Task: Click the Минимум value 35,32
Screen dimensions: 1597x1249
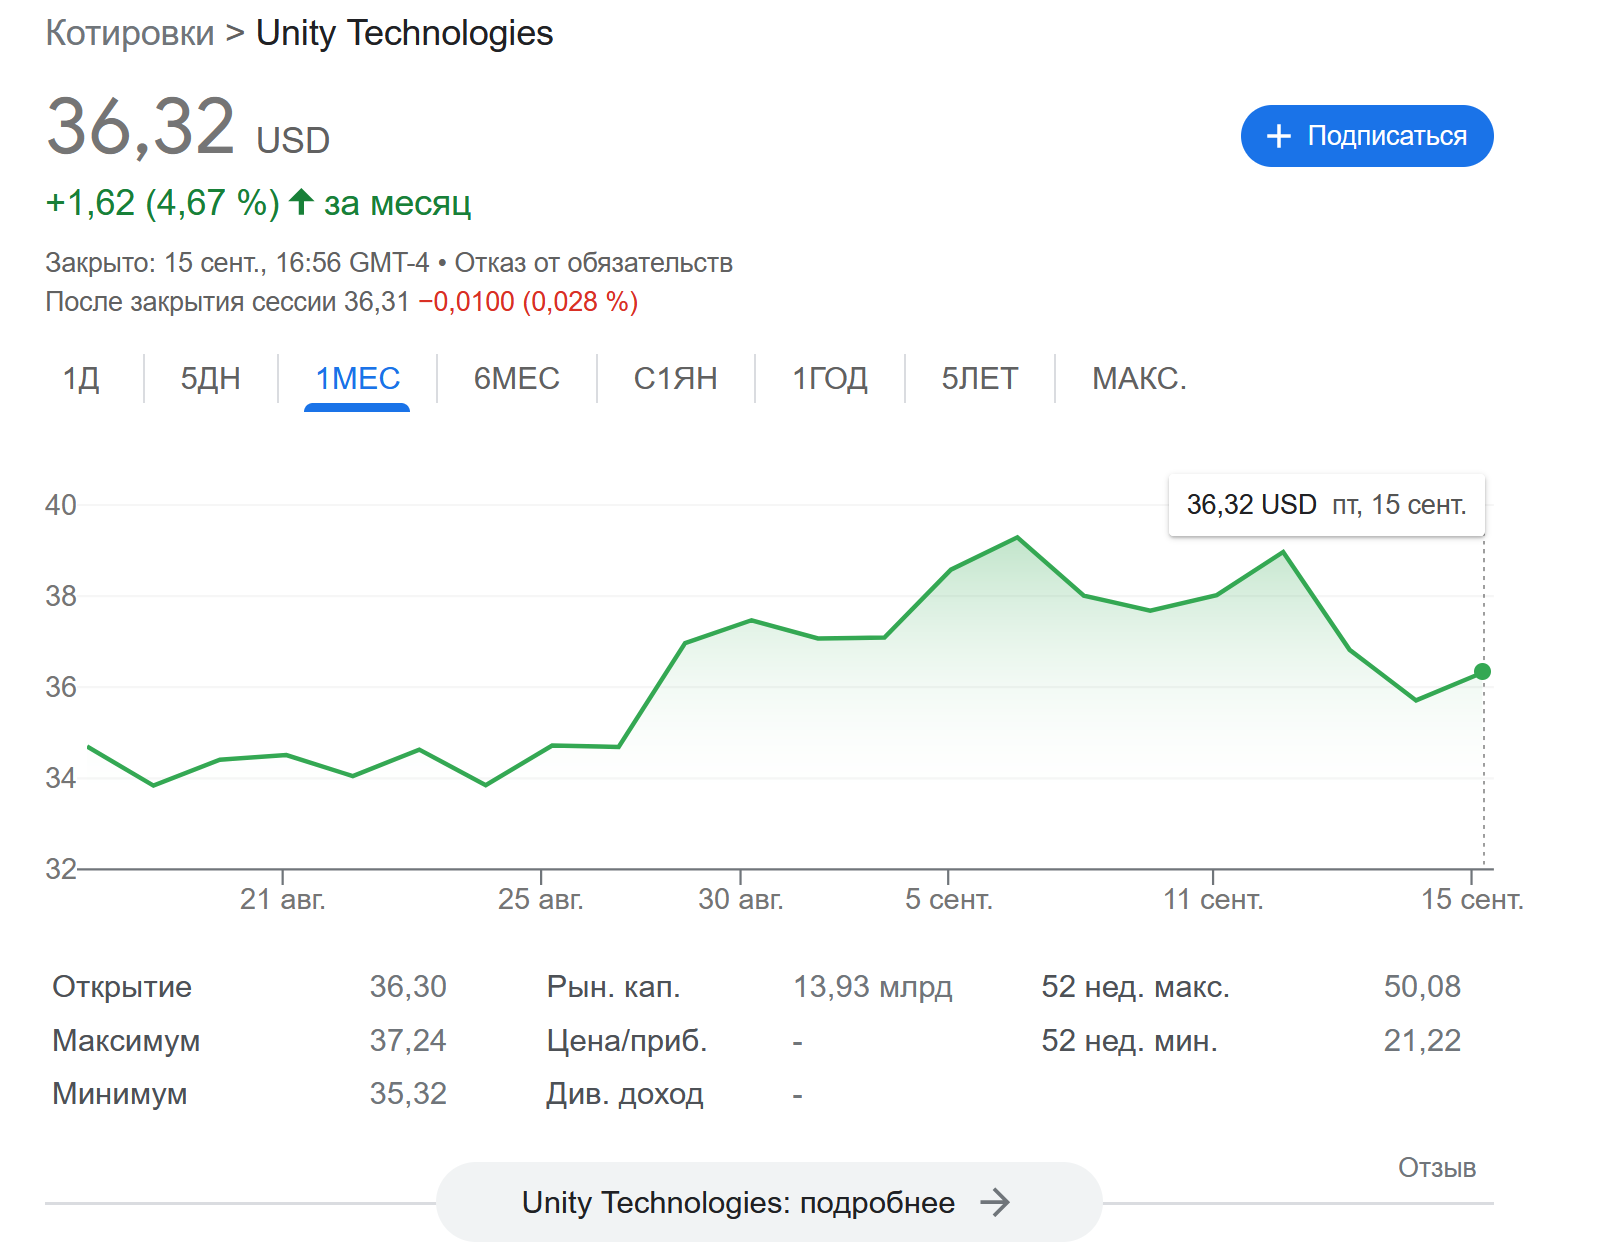Action: tap(408, 1094)
